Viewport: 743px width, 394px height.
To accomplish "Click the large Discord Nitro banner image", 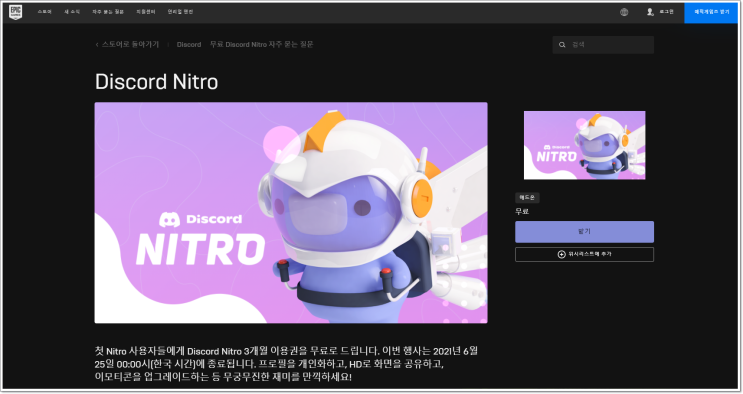I will pos(291,213).
